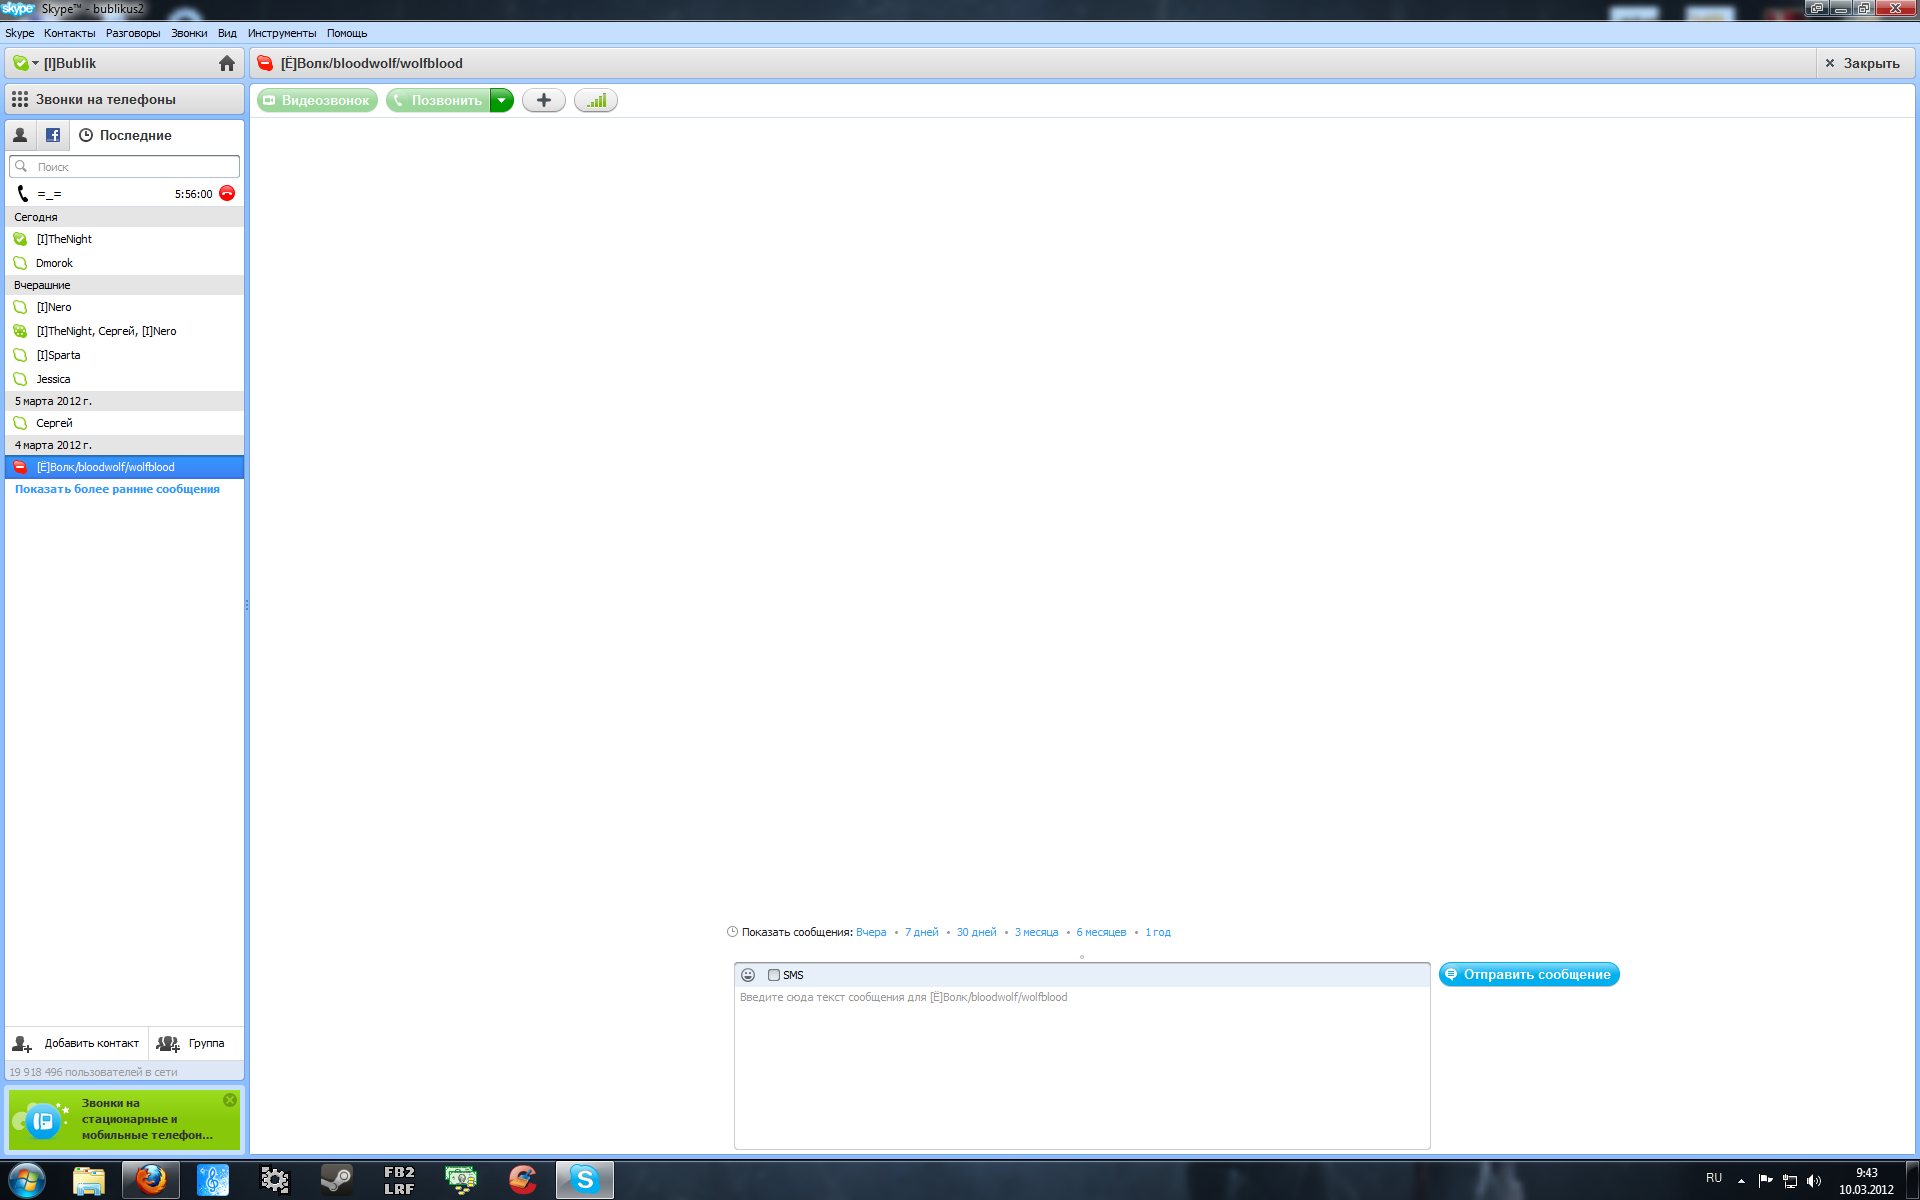Dismiss the green phone calls promo banner
Screen dimensions: 1920x1200
pos(230,1100)
